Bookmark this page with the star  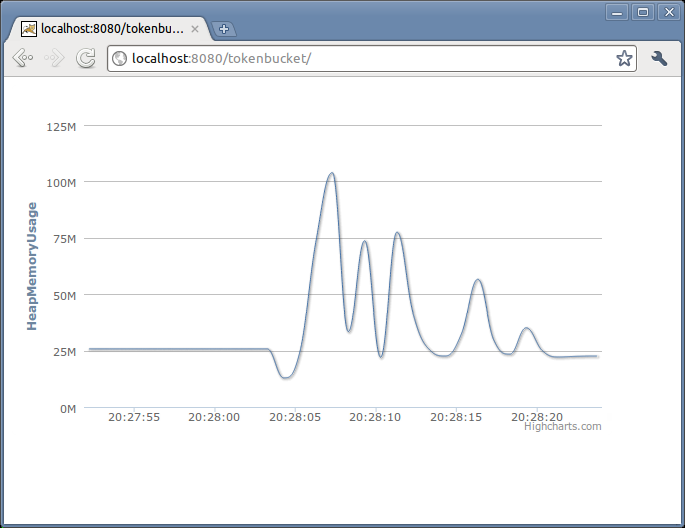pos(624,58)
